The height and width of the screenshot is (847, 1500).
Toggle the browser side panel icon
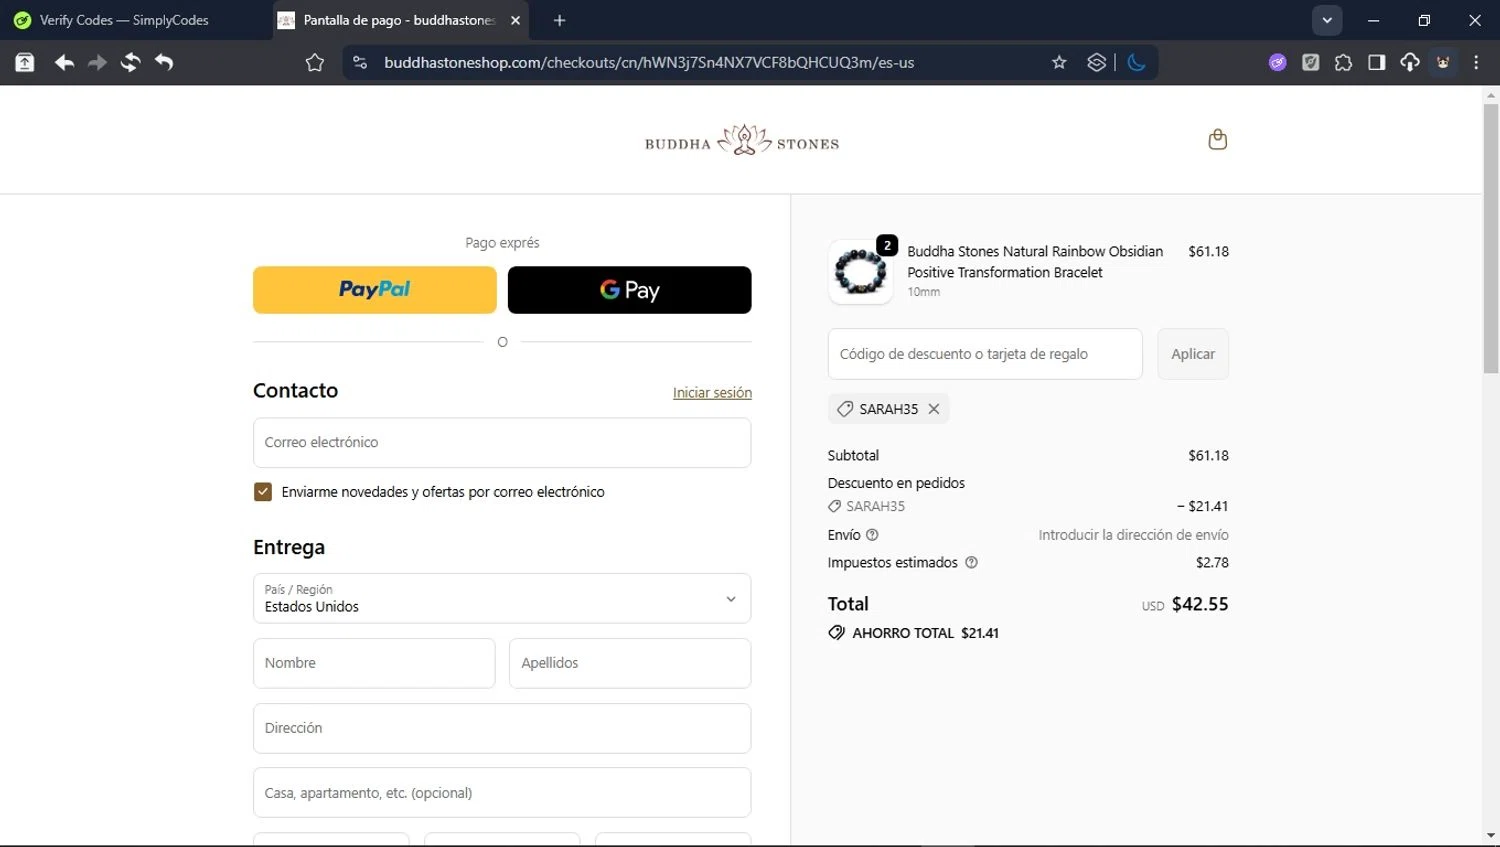click(1376, 63)
